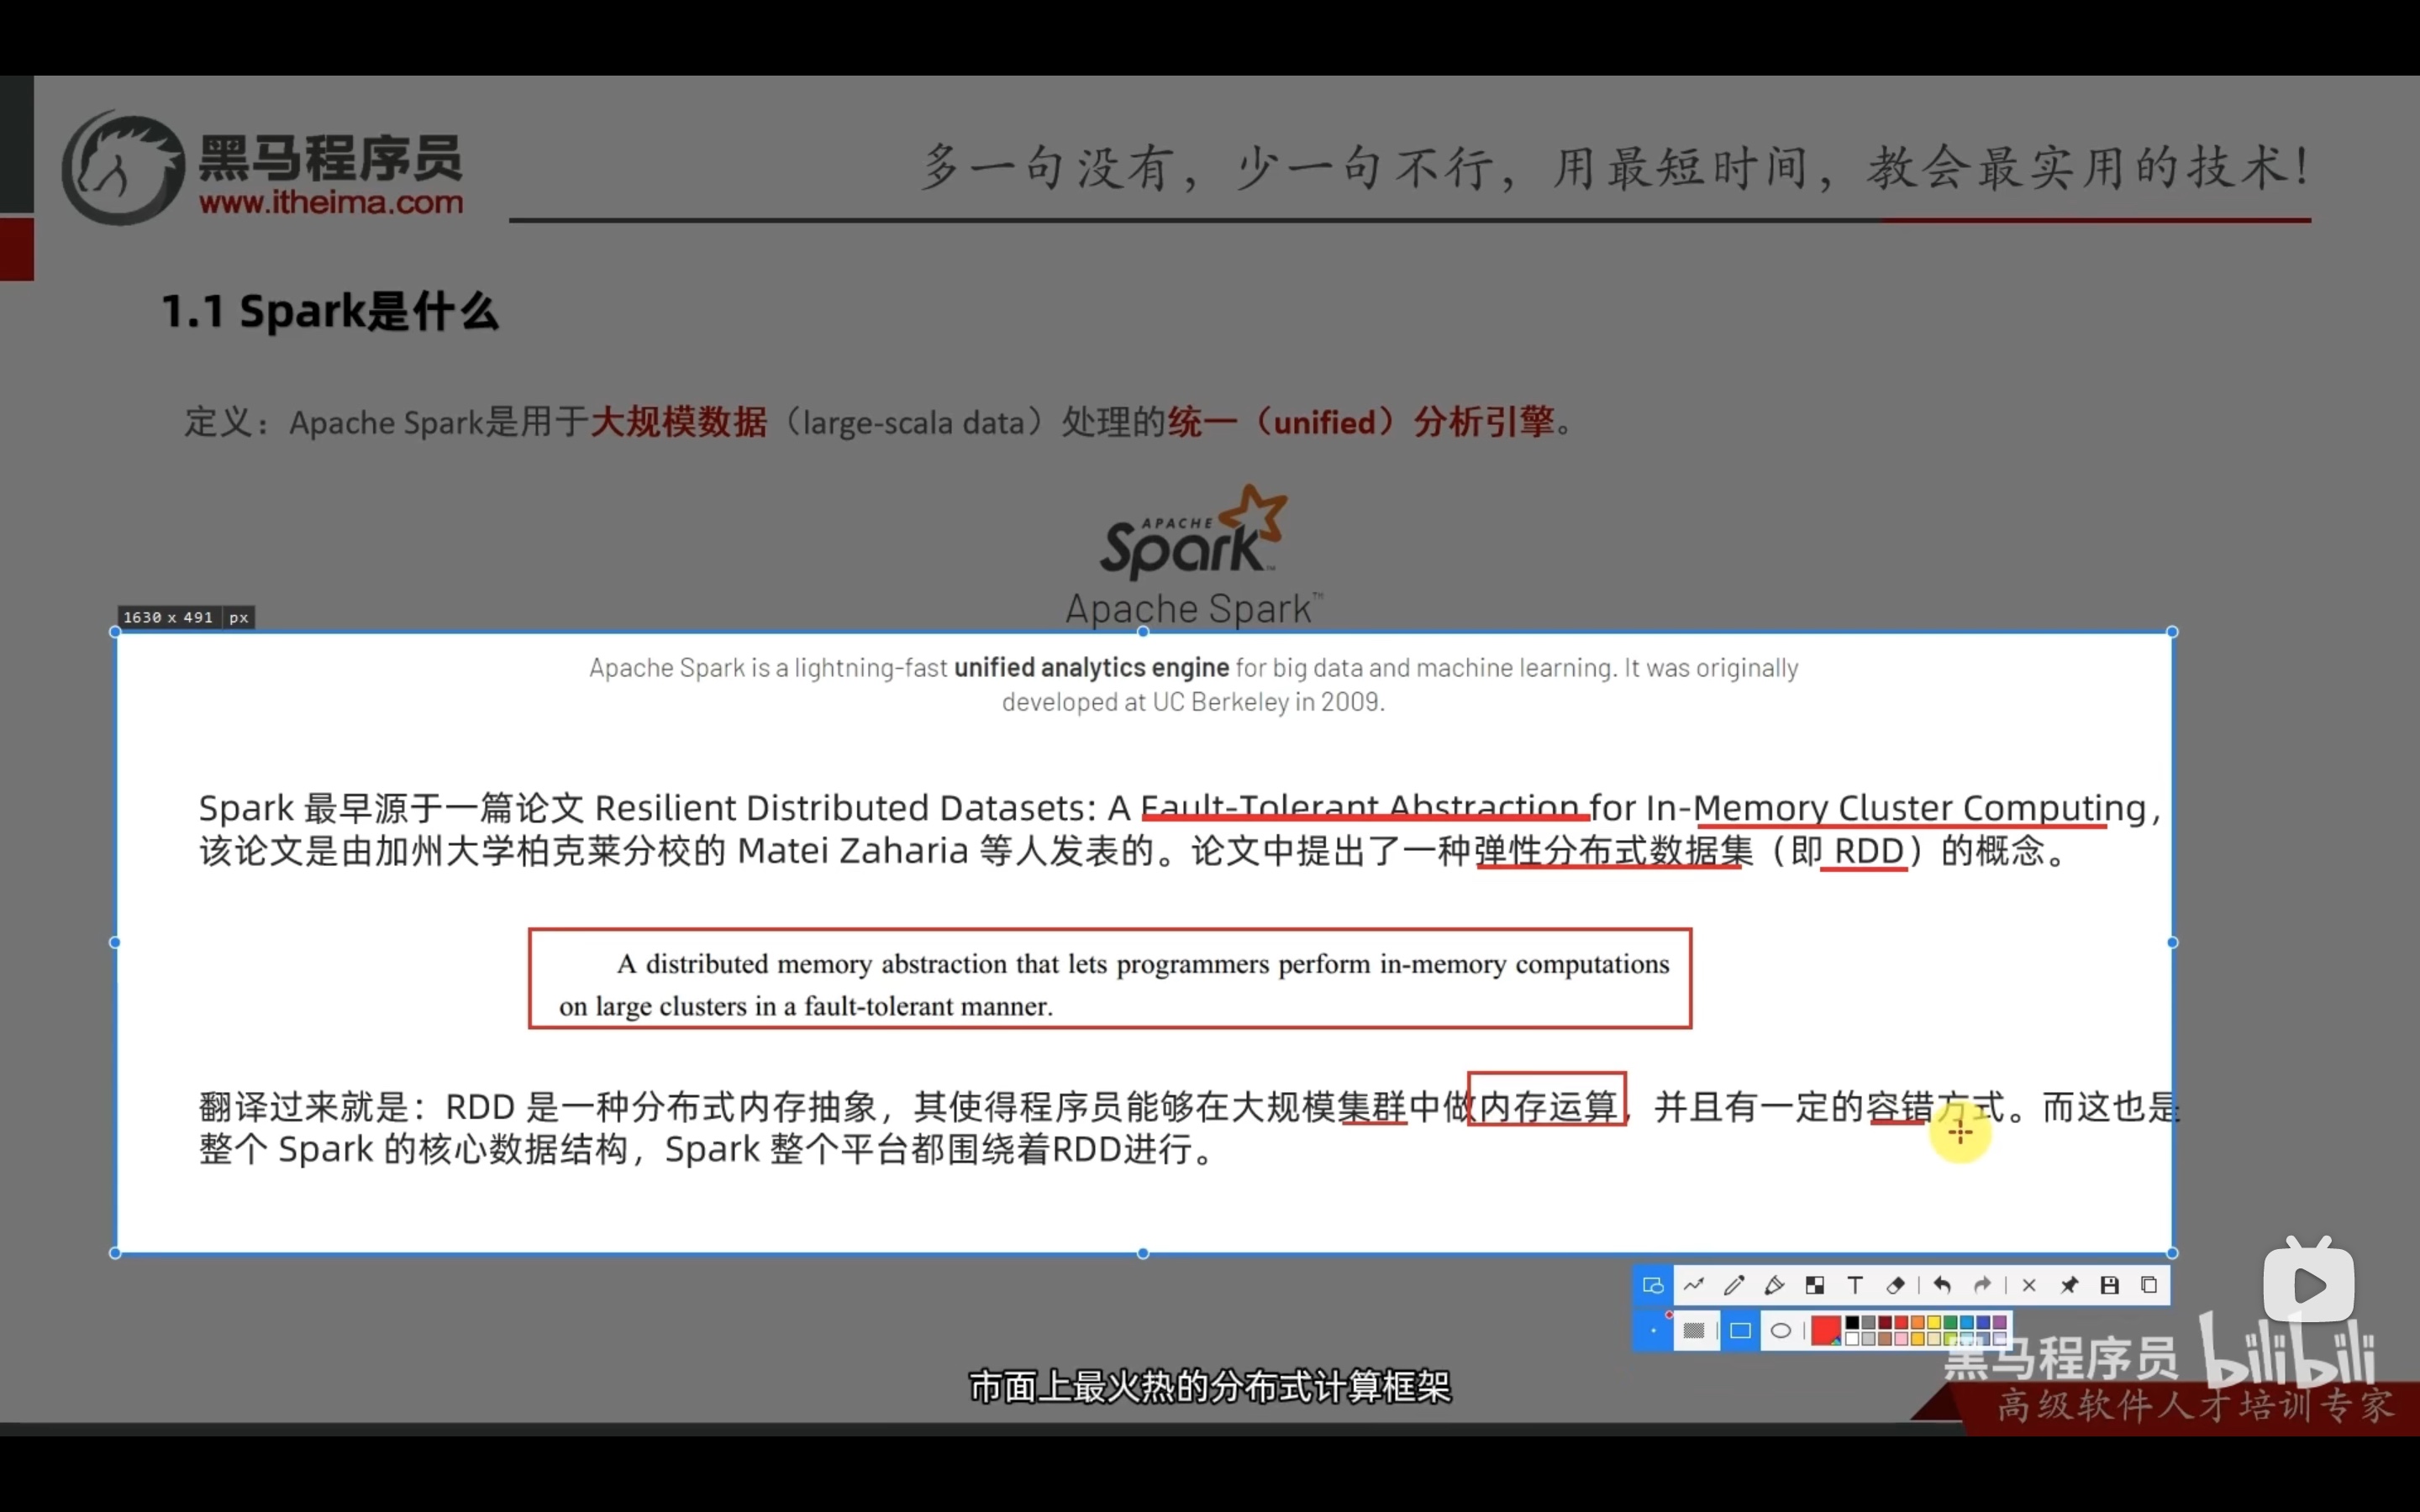The height and width of the screenshot is (1512, 2420).
Task: Pick the brown color swatch
Action: (x=1885, y=1338)
